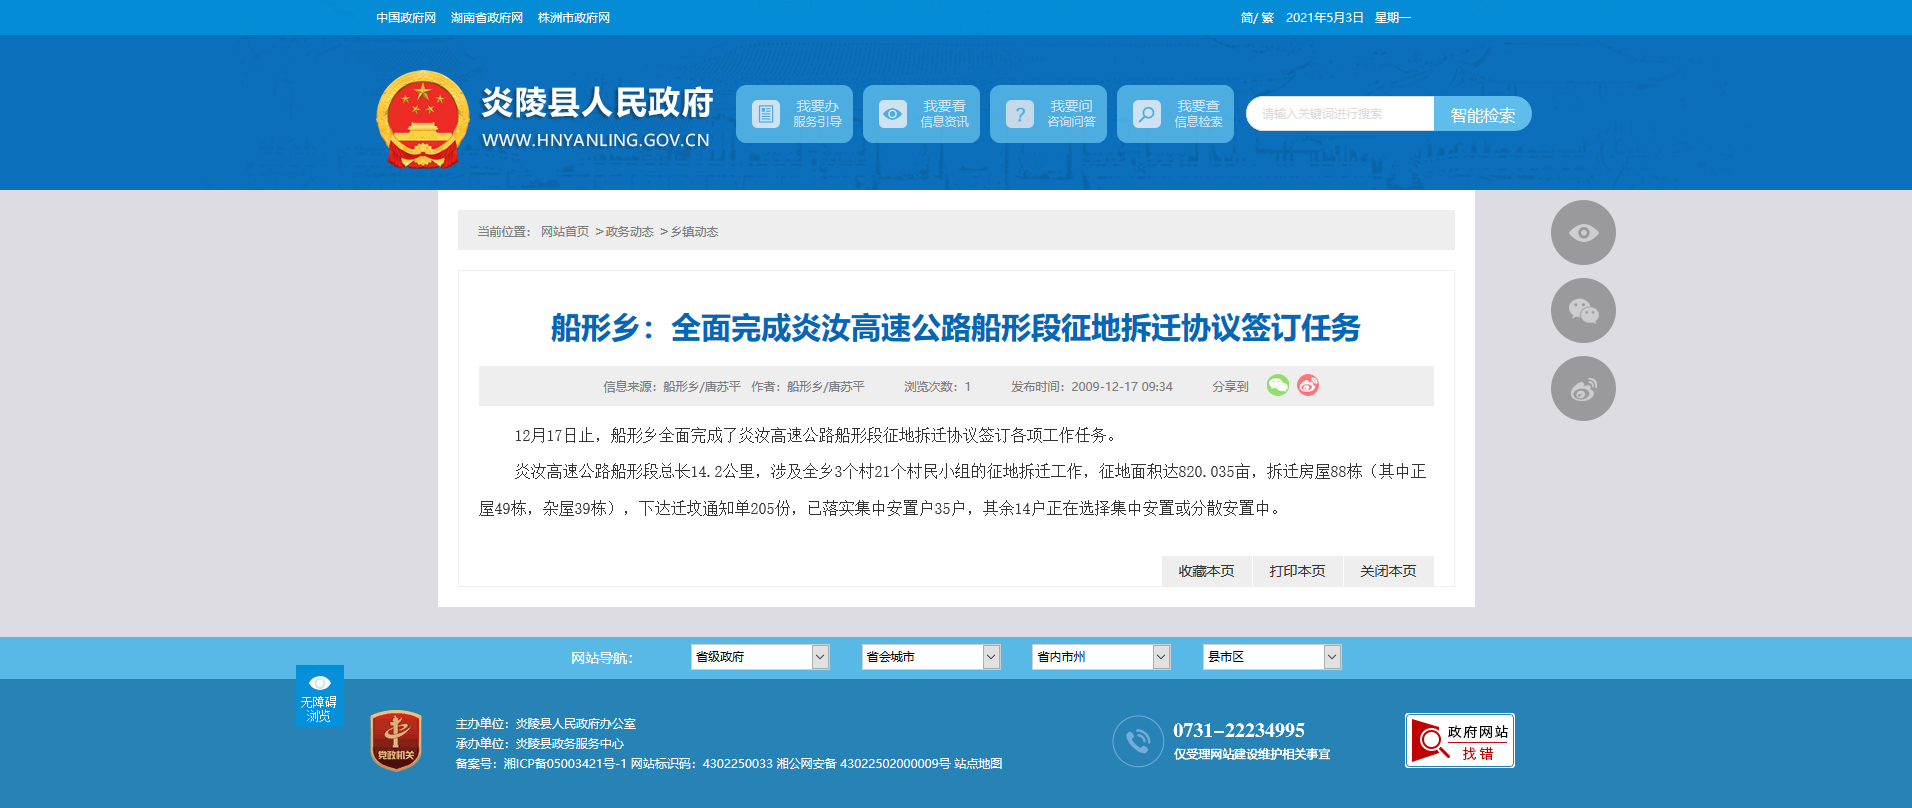The height and width of the screenshot is (808, 1912).
Task: Open the gray Weibo sidebar icon
Action: 1582,389
